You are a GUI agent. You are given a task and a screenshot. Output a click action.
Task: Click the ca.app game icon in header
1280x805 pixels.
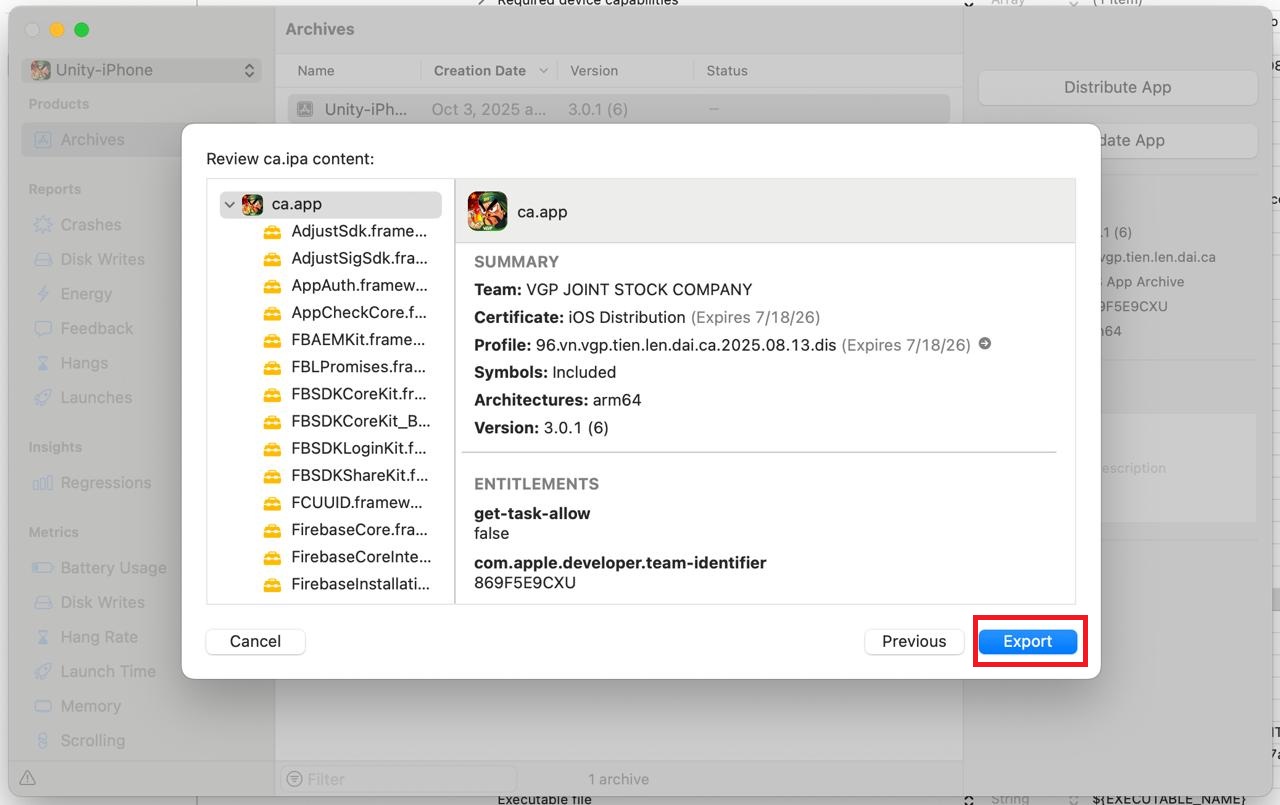pos(487,212)
